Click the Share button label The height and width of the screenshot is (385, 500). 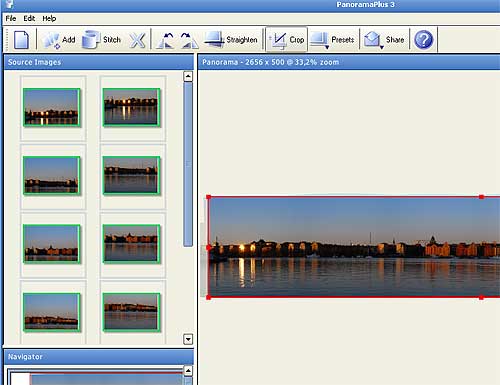pos(395,40)
